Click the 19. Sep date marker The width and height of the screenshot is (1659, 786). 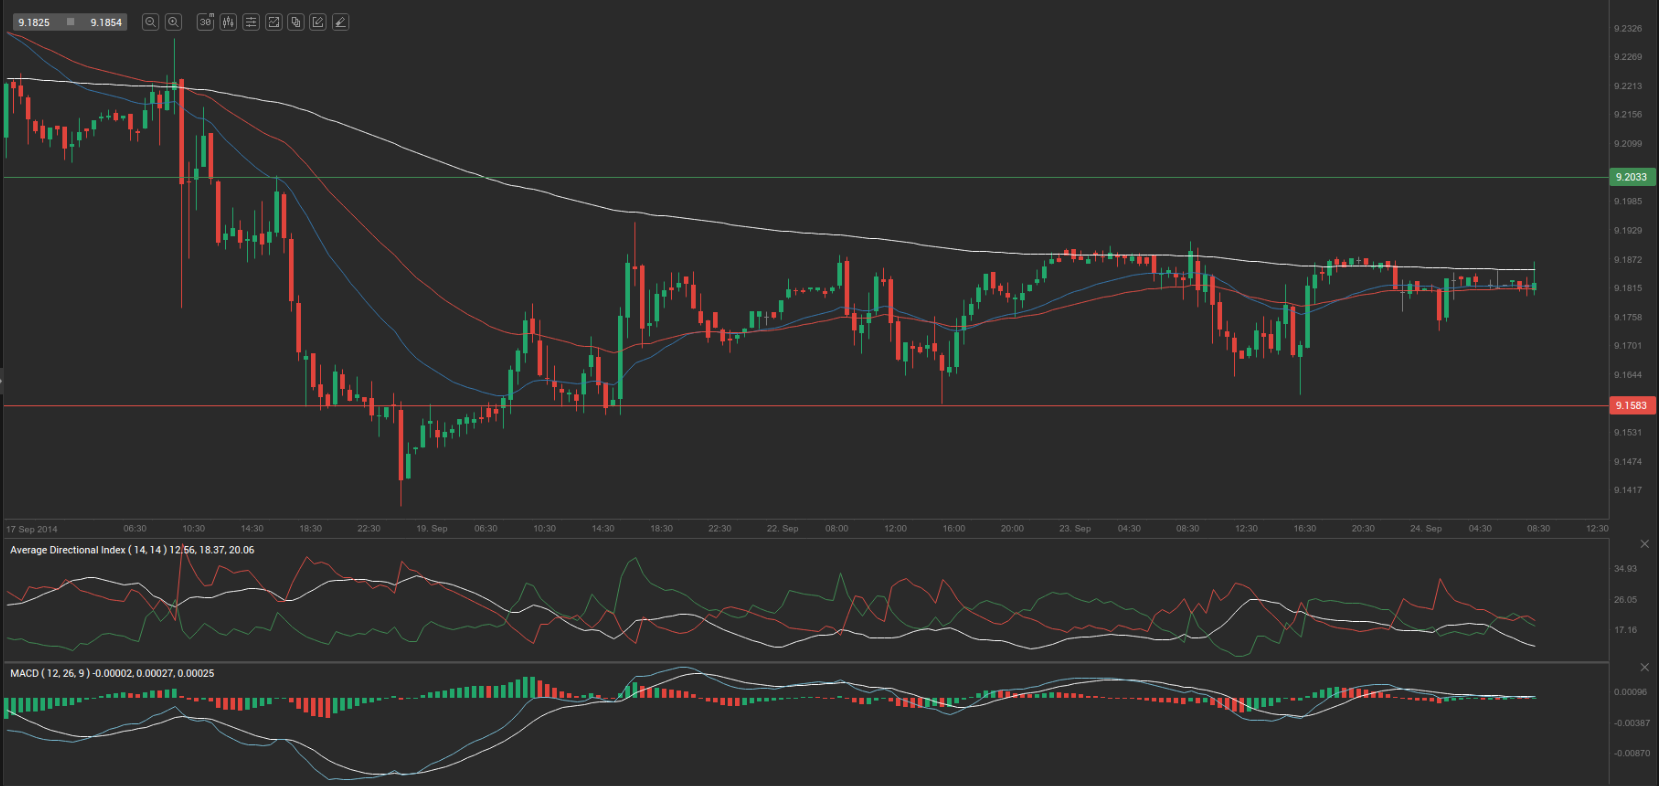[432, 528]
